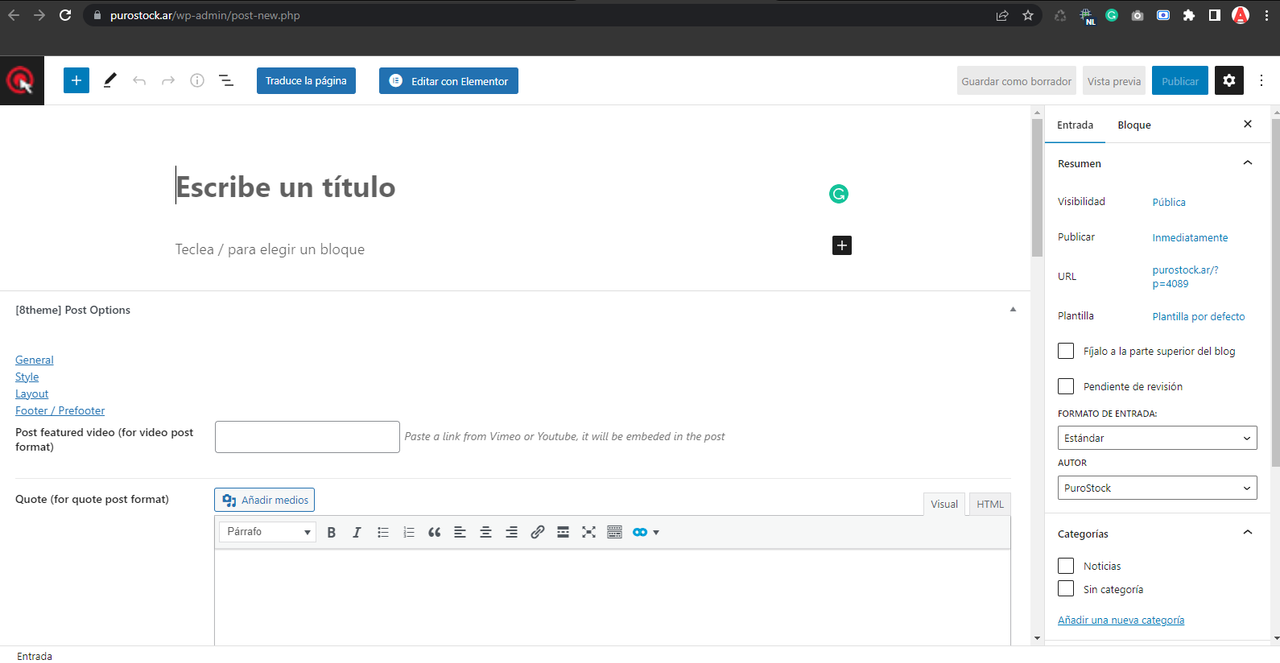The height and width of the screenshot is (663, 1280).
Task: Click the green Grammarly icon in title
Action: click(838, 194)
